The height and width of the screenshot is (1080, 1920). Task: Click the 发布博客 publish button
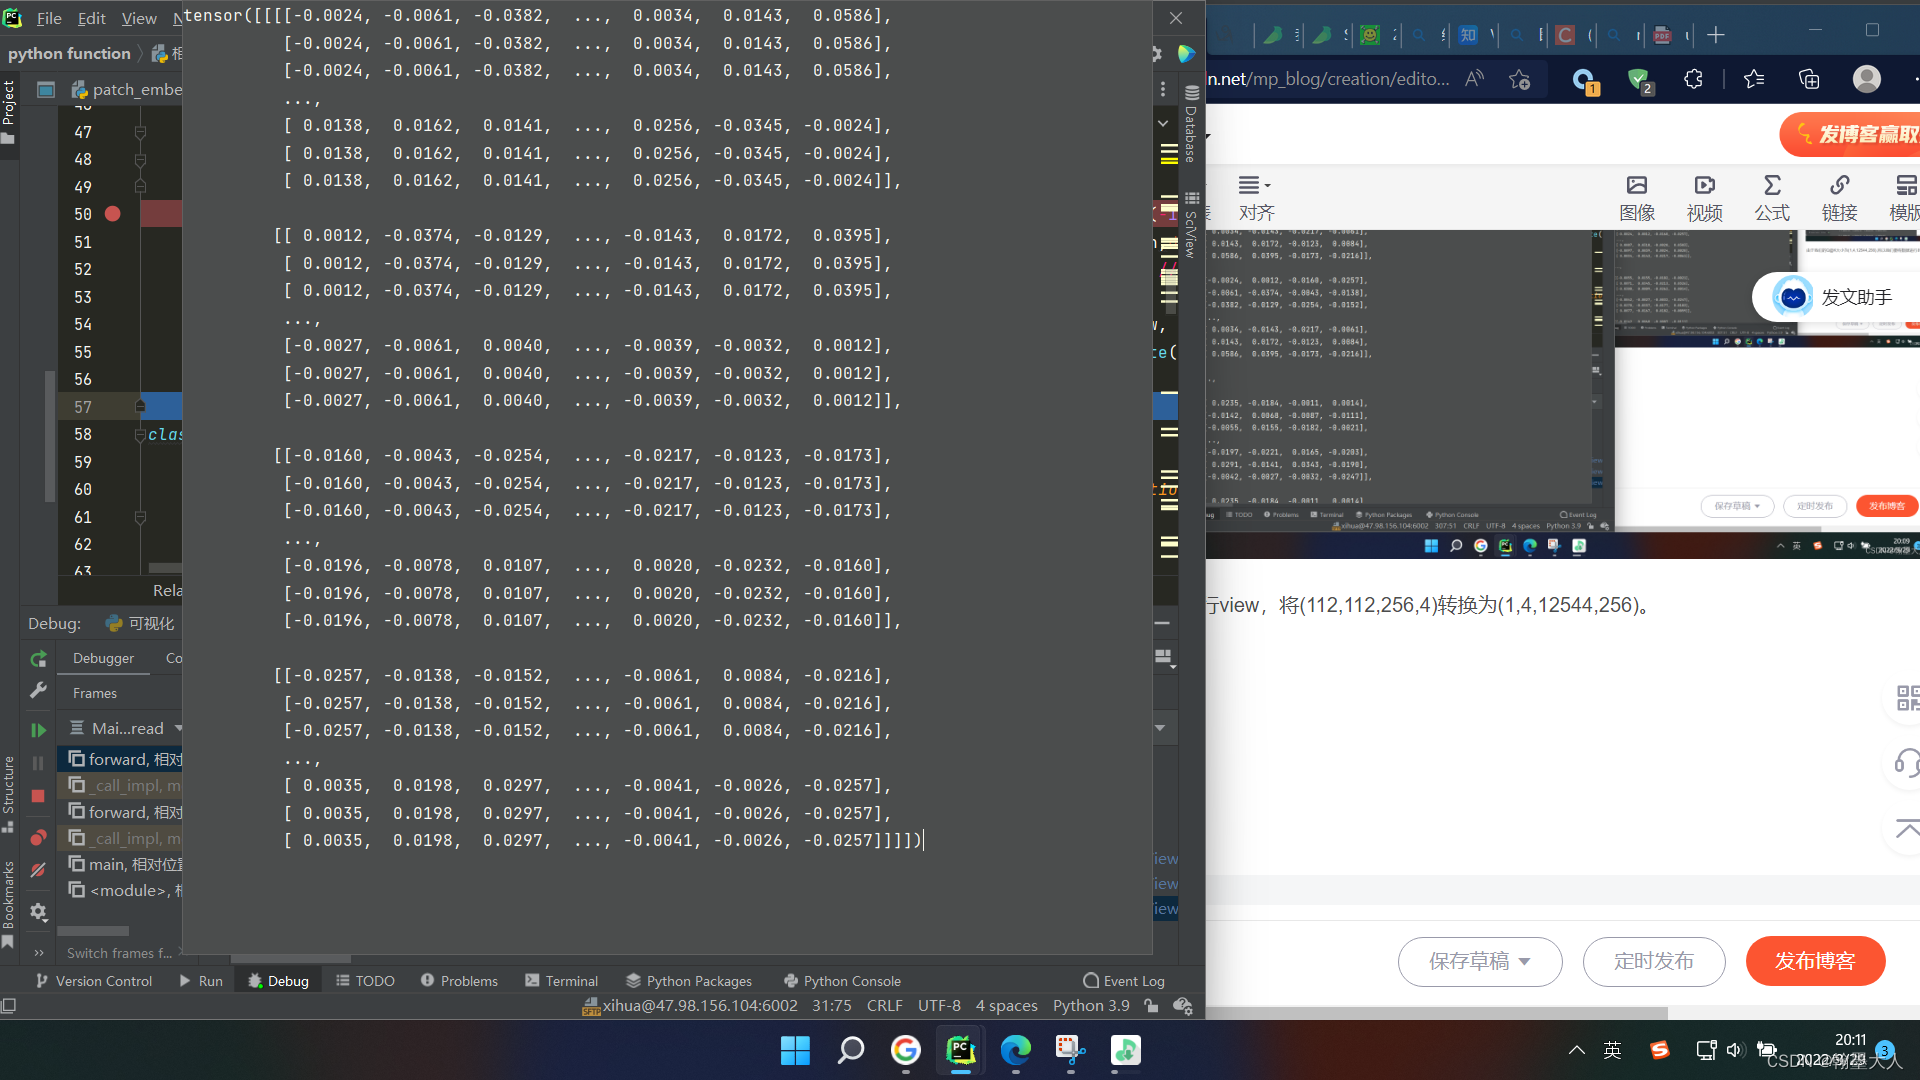point(1815,961)
